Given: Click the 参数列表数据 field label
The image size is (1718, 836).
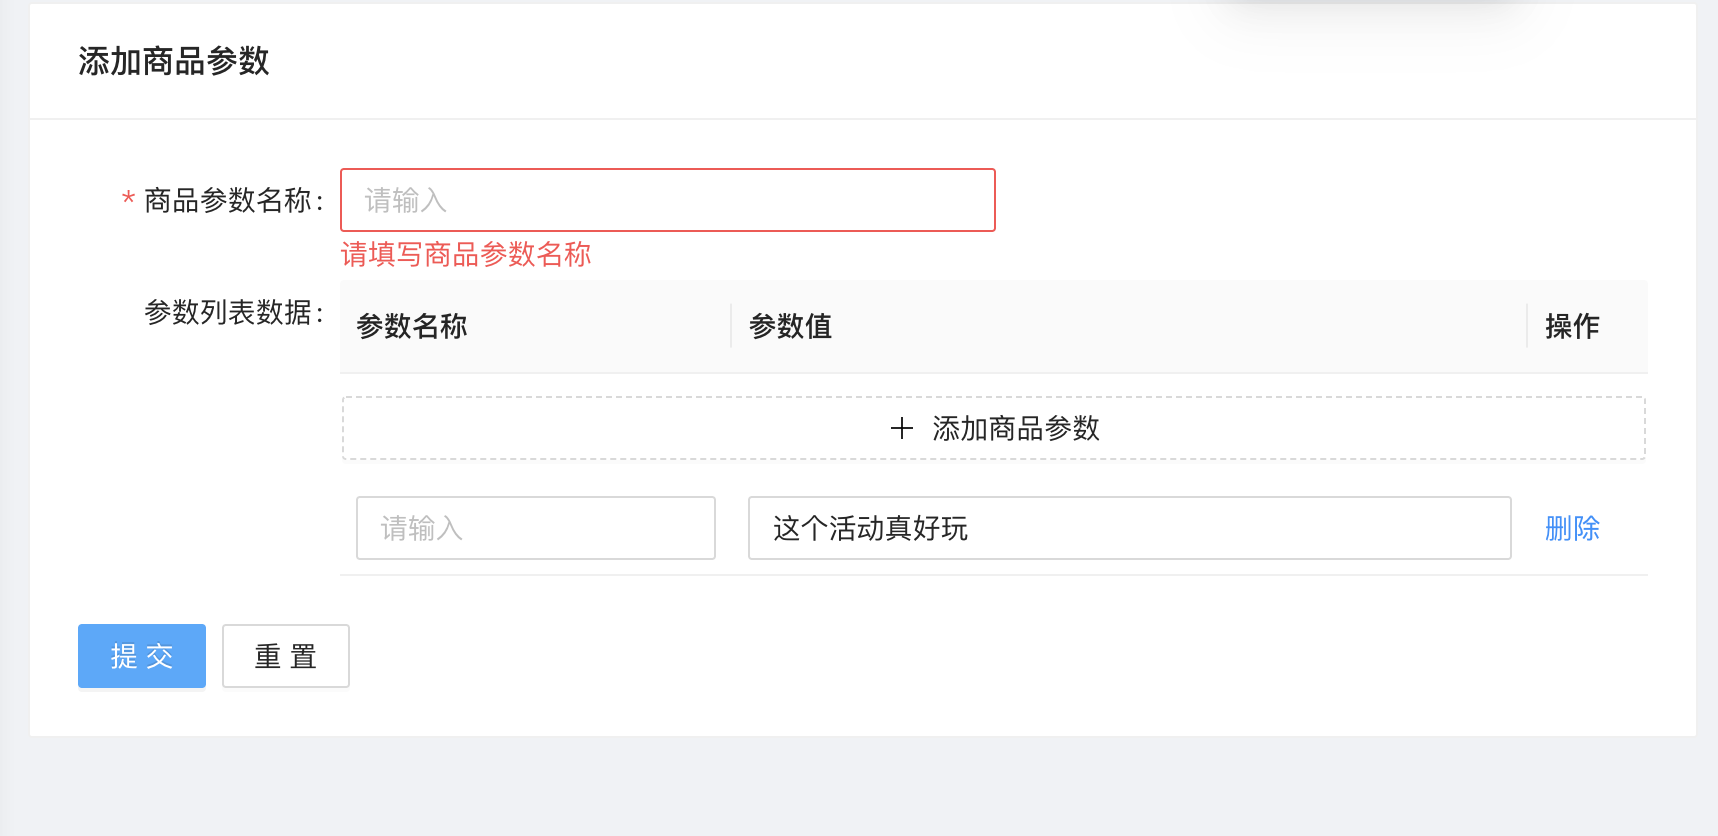Looking at the screenshot, I should tap(234, 310).
